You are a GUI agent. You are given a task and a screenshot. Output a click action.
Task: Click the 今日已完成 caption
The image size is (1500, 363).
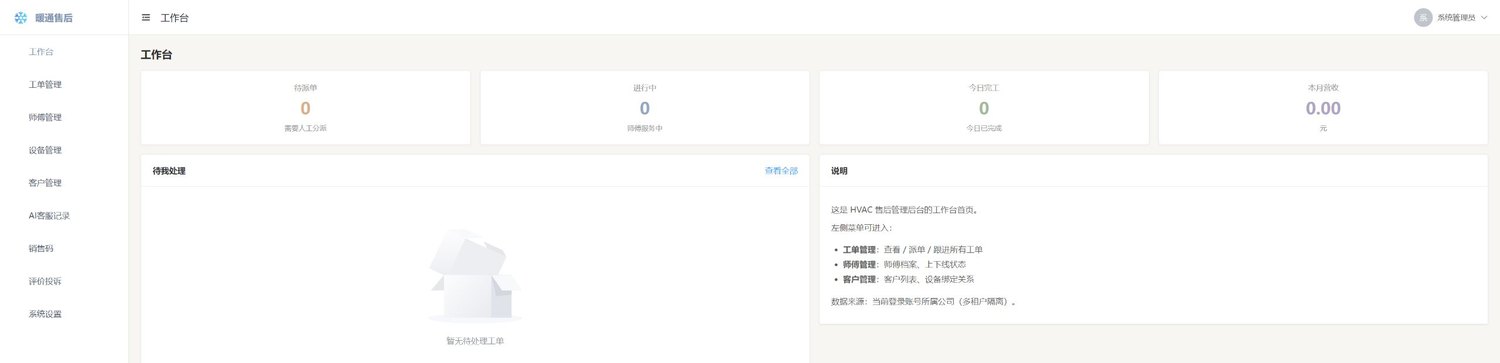[x=984, y=129]
